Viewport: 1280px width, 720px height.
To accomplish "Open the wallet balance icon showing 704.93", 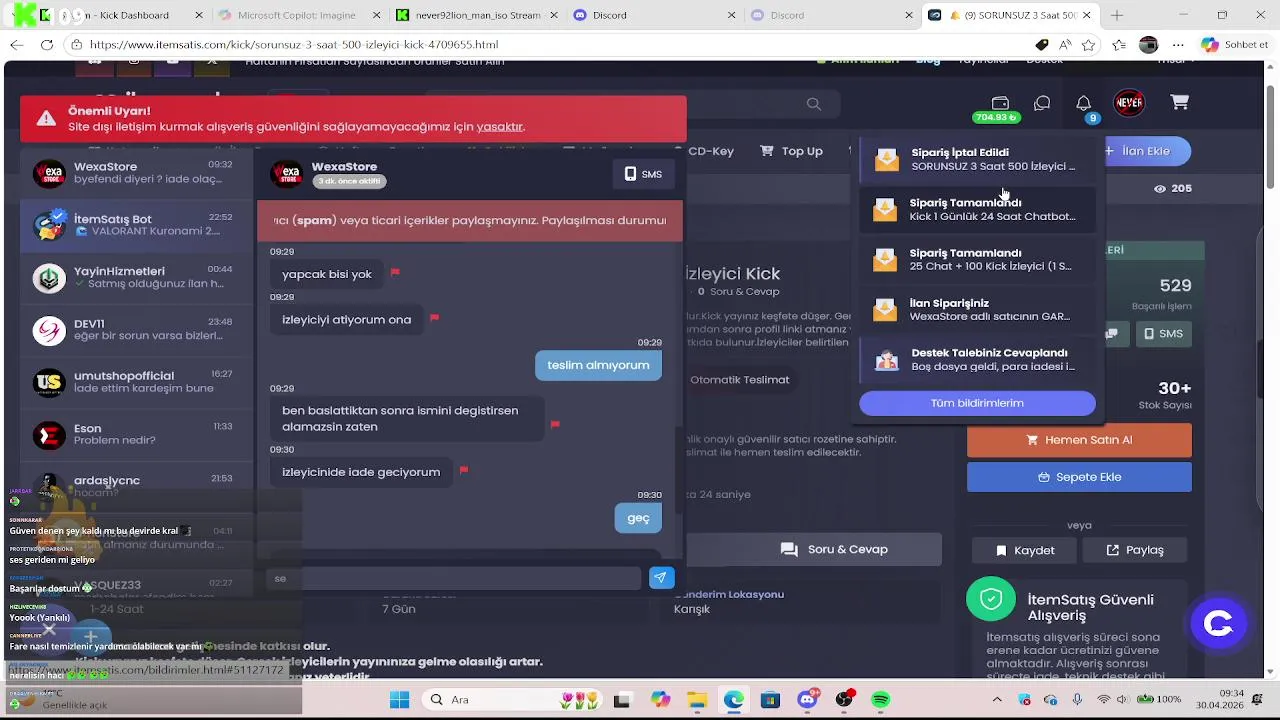I will tap(999, 103).
